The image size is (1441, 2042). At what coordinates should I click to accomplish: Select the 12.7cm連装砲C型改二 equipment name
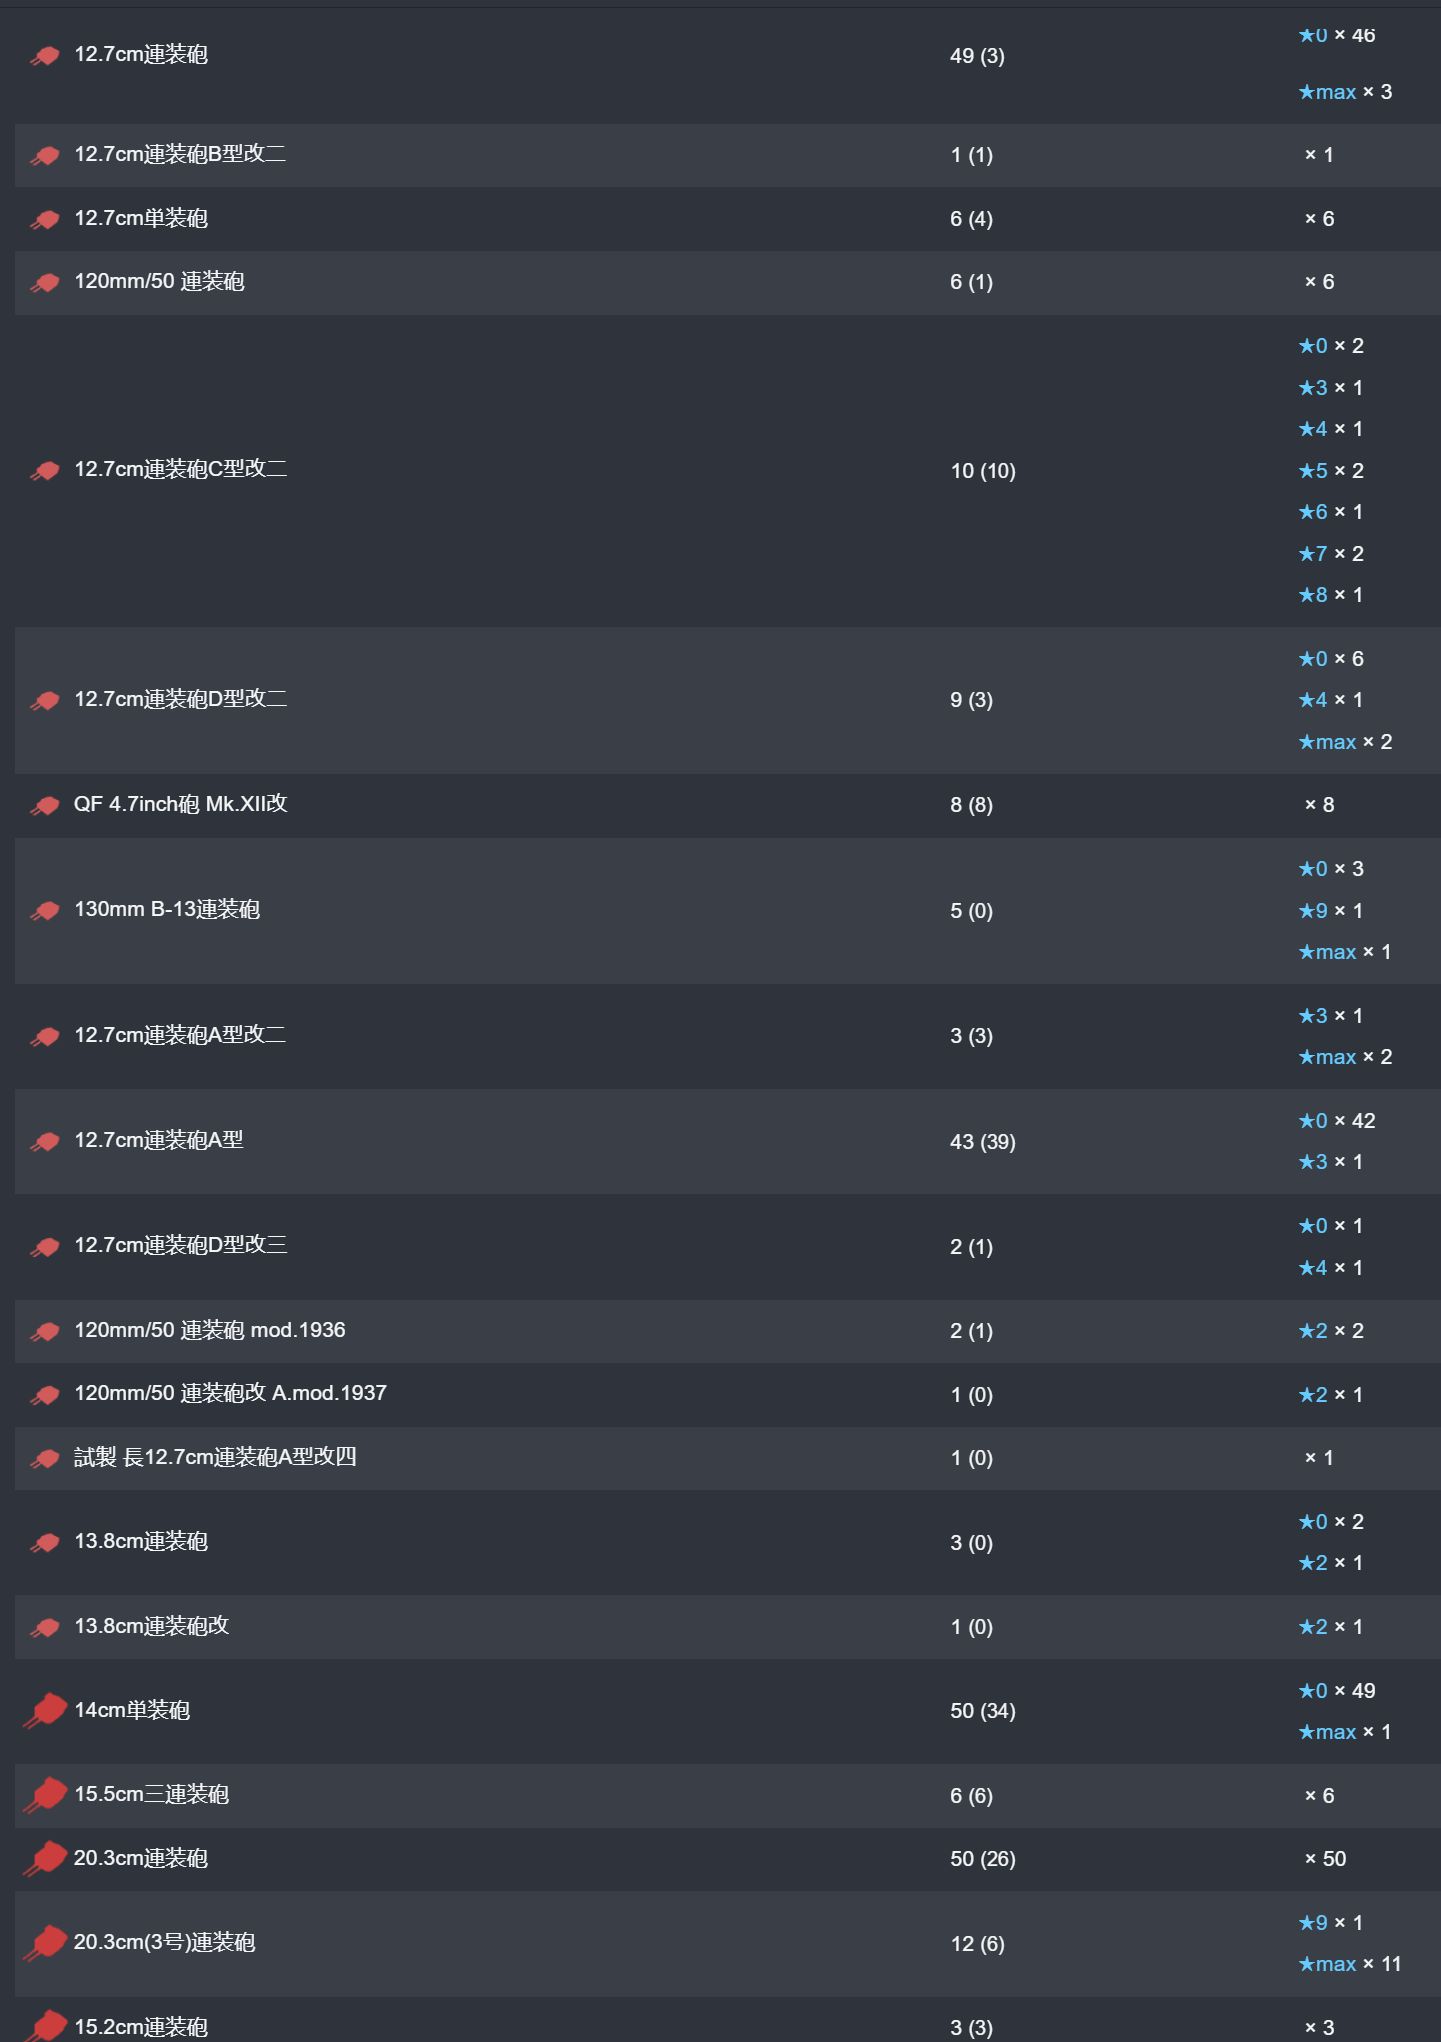[x=180, y=470]
